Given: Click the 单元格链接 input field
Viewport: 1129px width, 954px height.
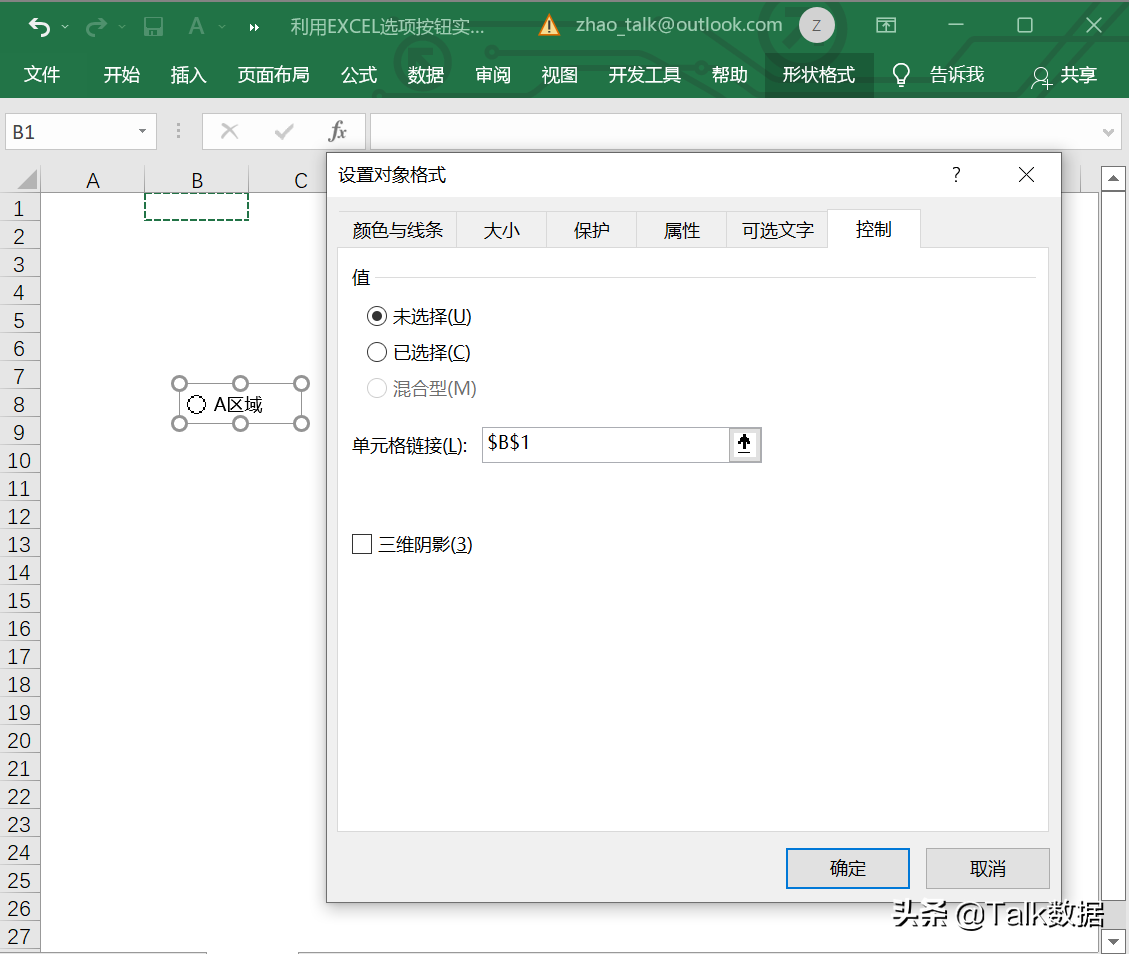Looking at the screenshot, I should (x=606, y=444).
